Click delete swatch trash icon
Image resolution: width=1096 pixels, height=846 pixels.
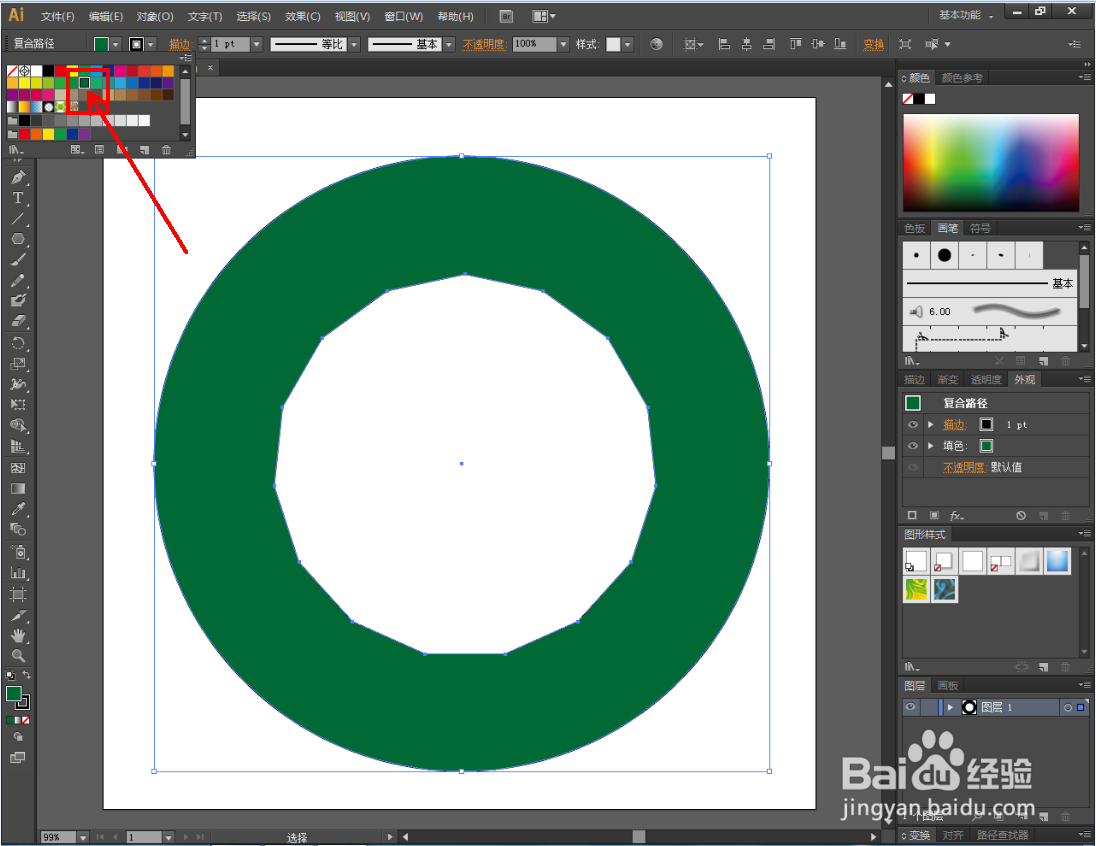point(166,150)
